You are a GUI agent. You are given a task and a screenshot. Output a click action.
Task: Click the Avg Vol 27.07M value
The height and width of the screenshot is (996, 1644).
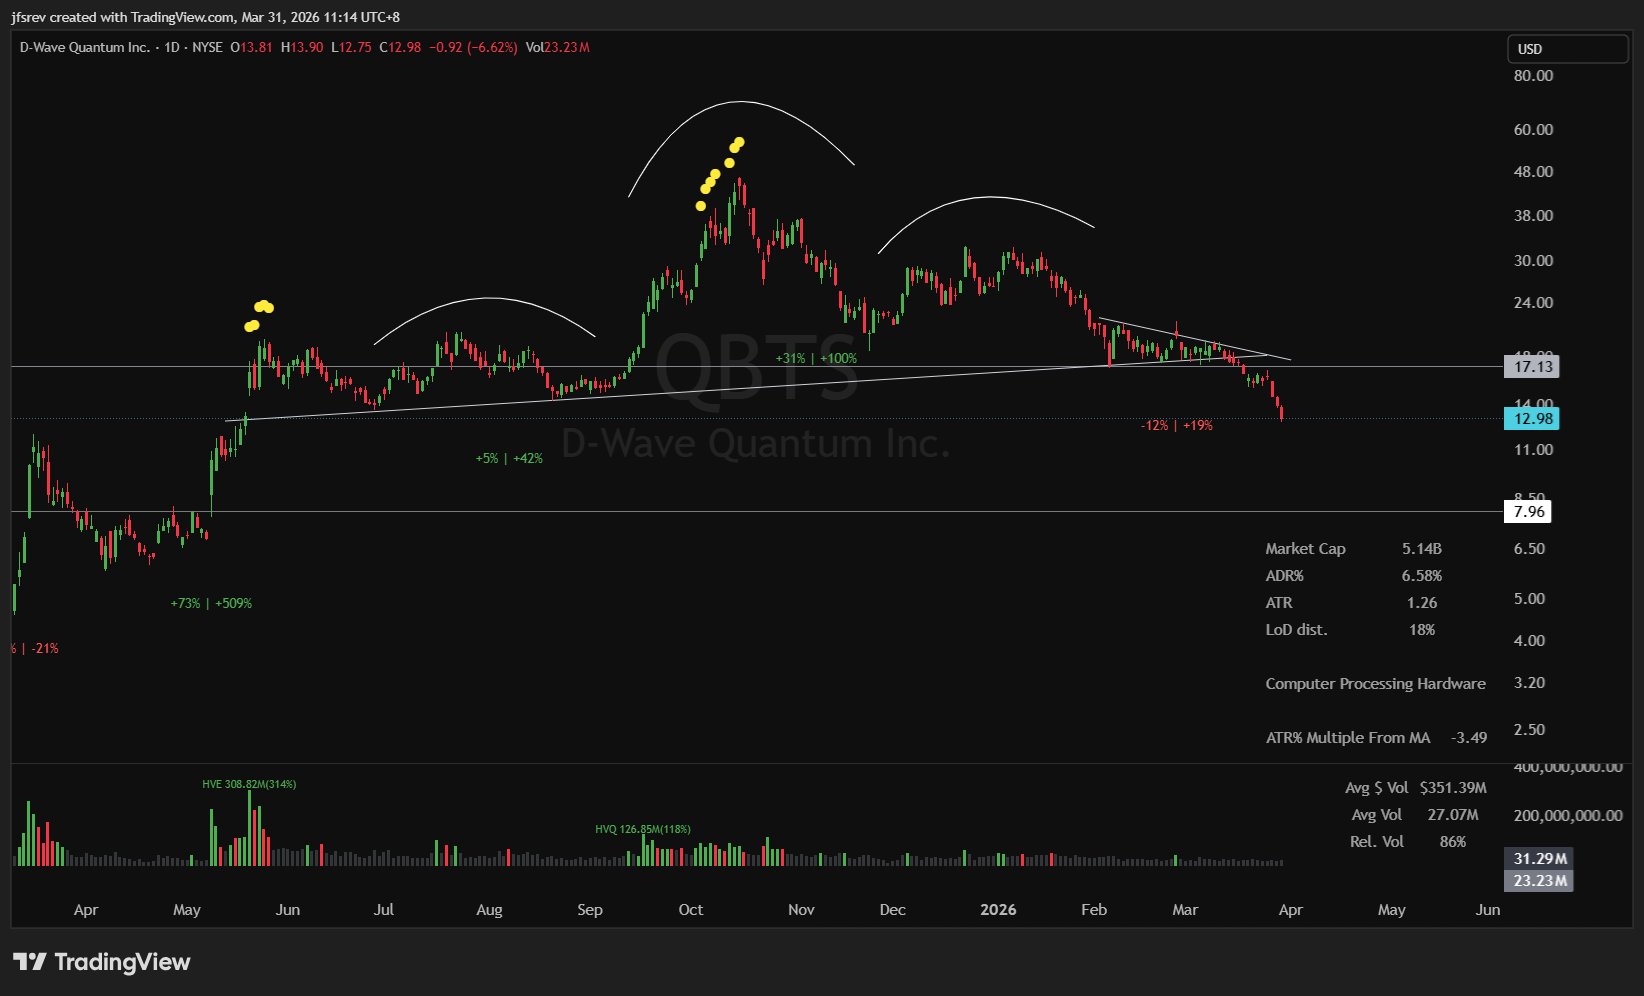pos(1452,815)
